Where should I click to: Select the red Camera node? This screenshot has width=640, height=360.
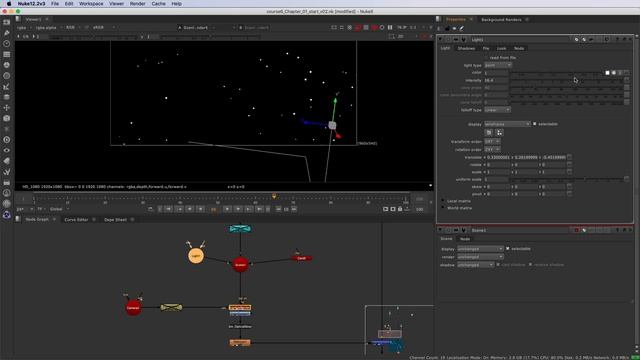[133, 307]
